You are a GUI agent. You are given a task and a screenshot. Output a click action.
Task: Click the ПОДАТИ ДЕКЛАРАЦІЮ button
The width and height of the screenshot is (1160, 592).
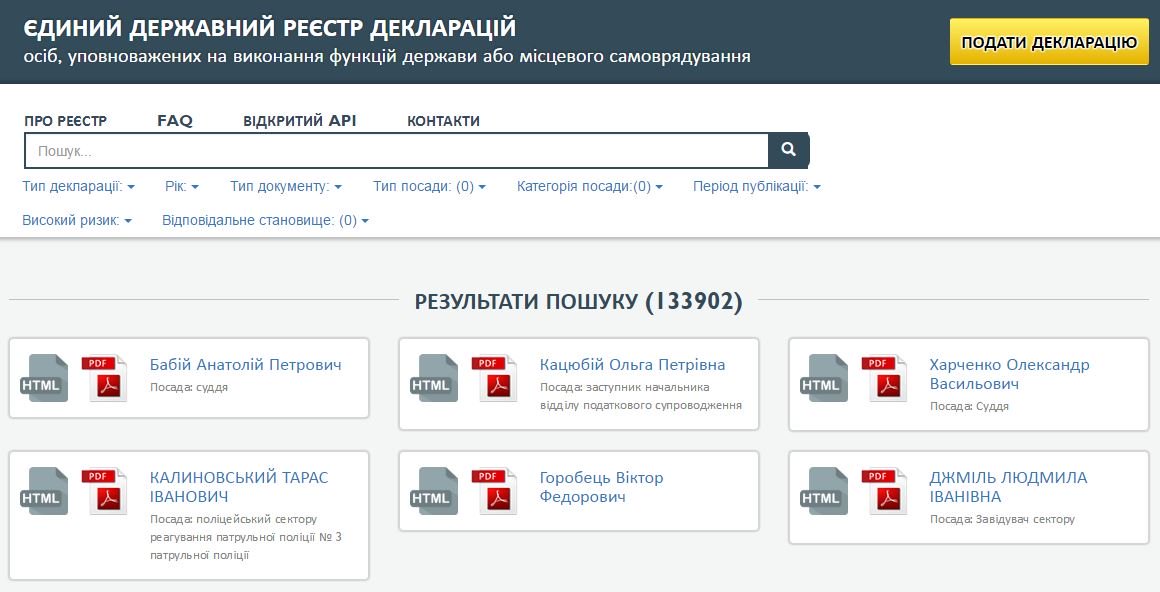[x=1049, y=41]
